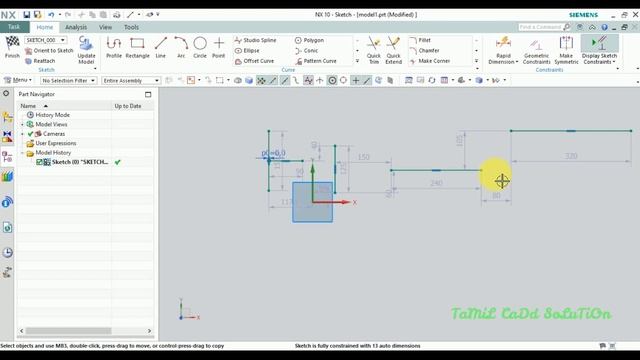Click the Make Symmetric tool

(x=566, y=50)
